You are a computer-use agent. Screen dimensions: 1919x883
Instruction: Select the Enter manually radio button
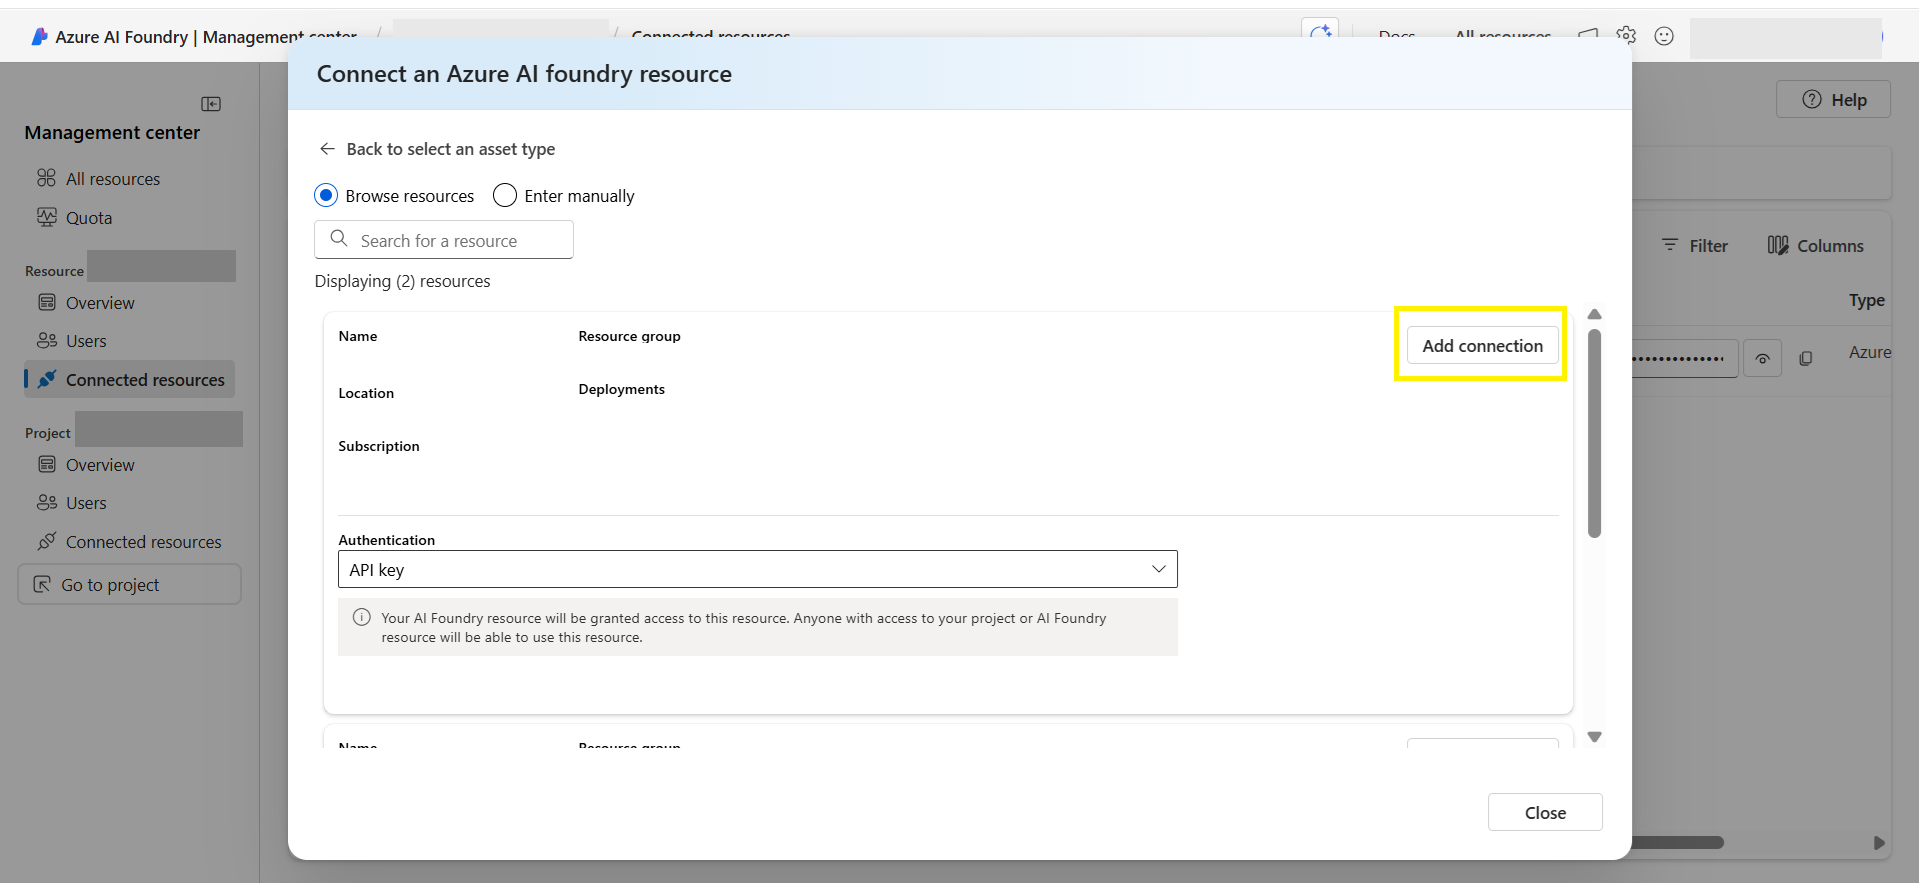tap(505, 195)
